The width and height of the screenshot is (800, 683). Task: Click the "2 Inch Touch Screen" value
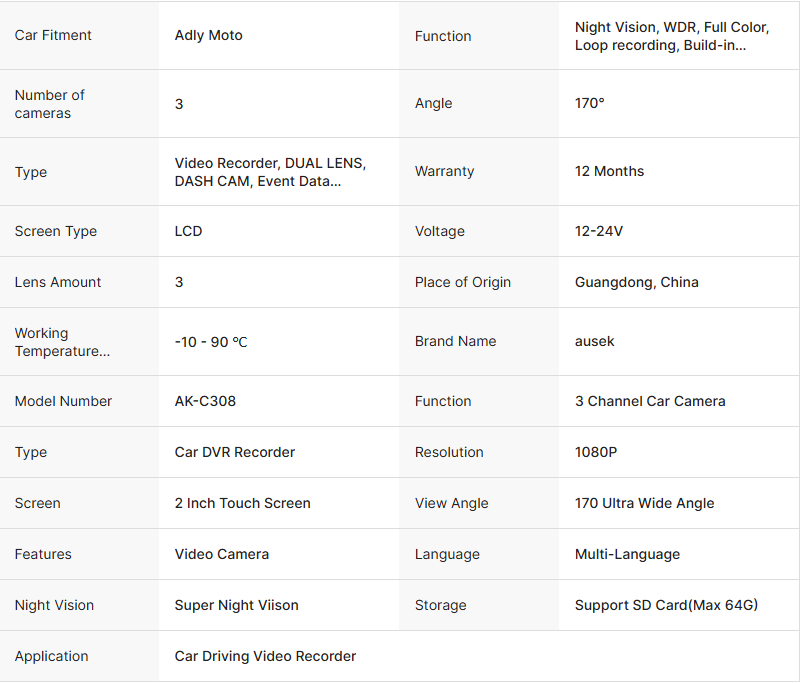coord(242,503)
